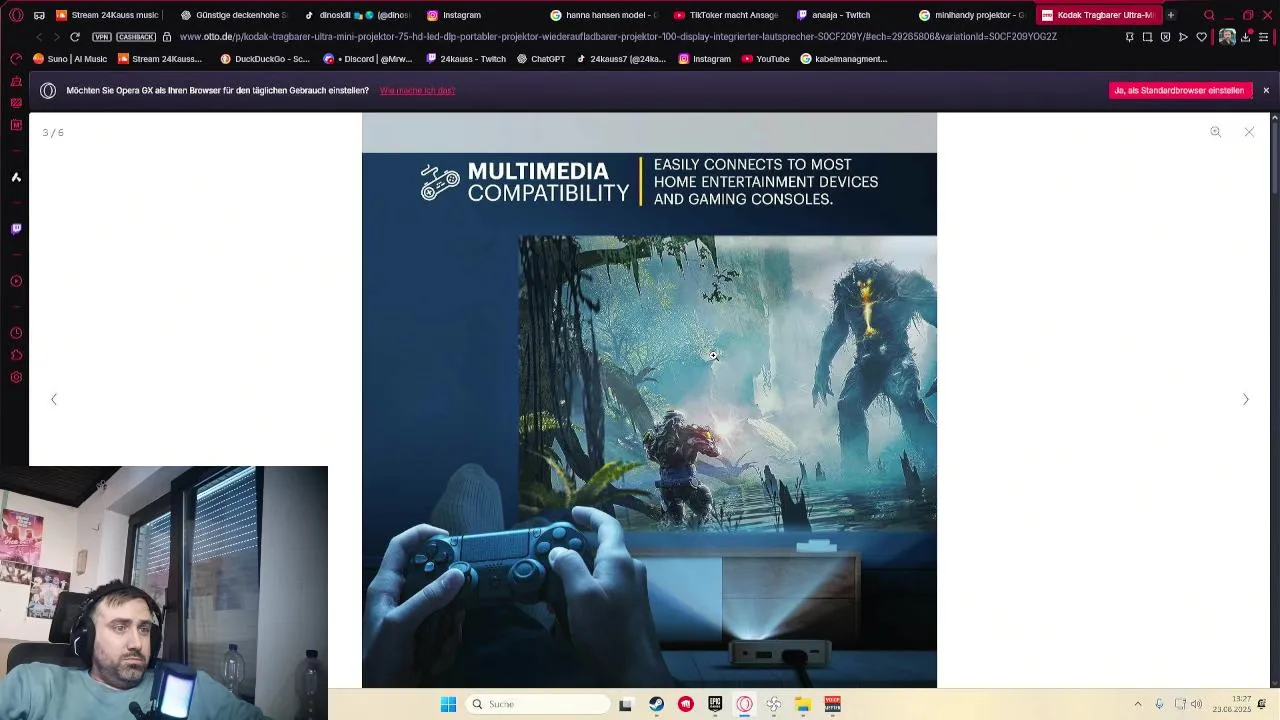
Task: Open 24kauss - Twitch bookmark
Action: [x=466, y=59]
